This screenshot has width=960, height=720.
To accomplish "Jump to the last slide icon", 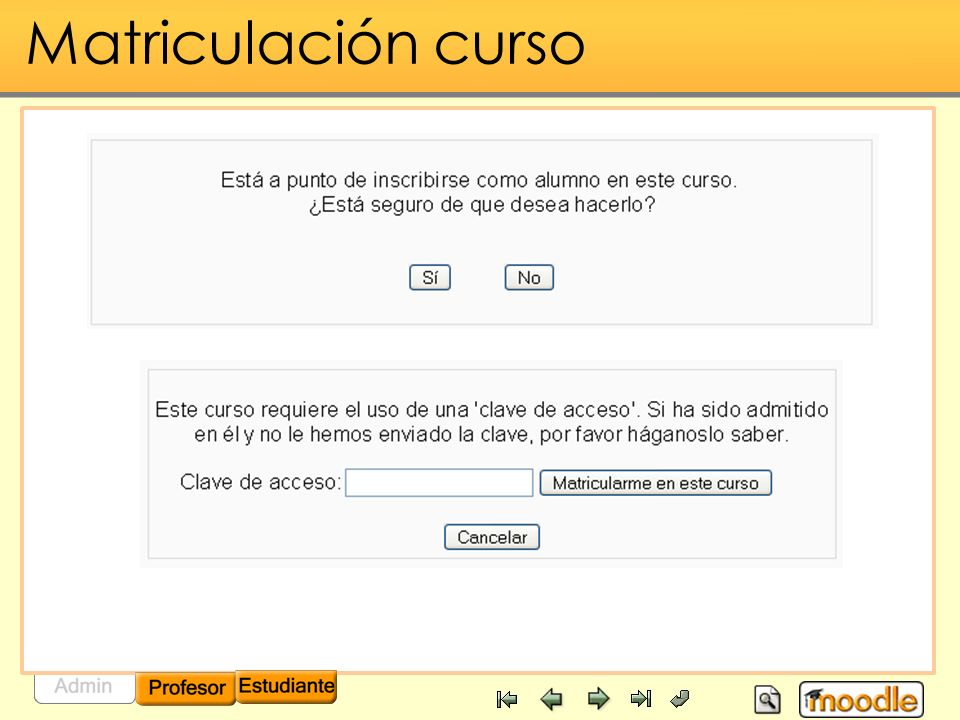I will point(641,699).
